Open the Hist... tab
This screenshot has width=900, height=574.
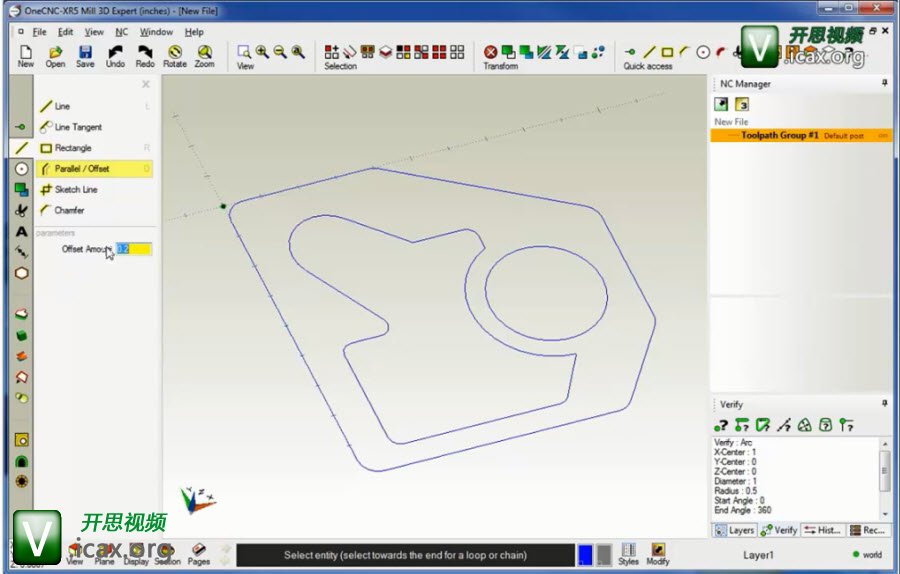[823, 530]
